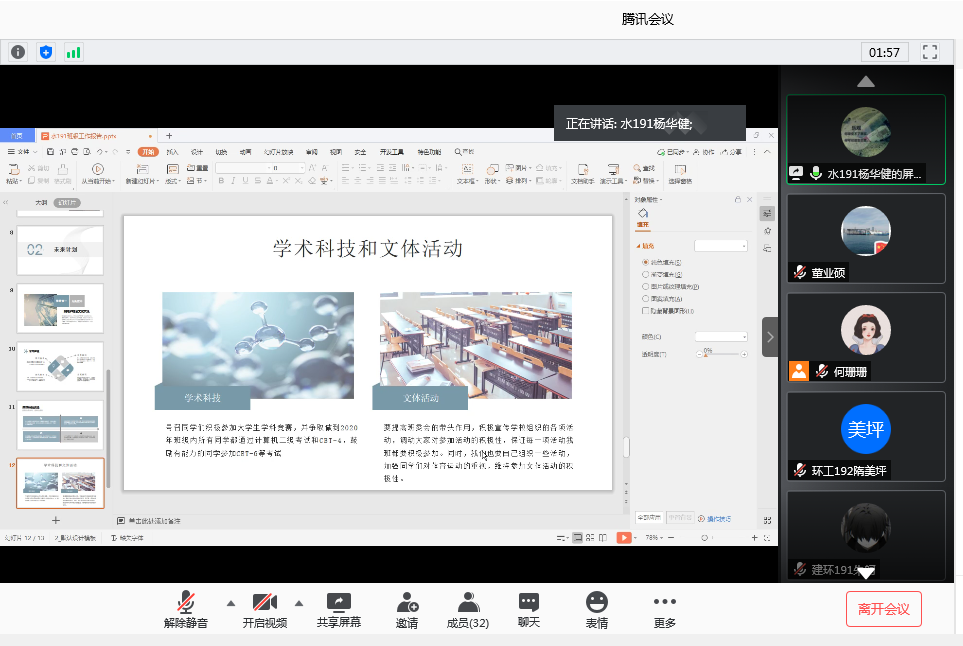Click the 邀请 invite icon

pos(407,602)
